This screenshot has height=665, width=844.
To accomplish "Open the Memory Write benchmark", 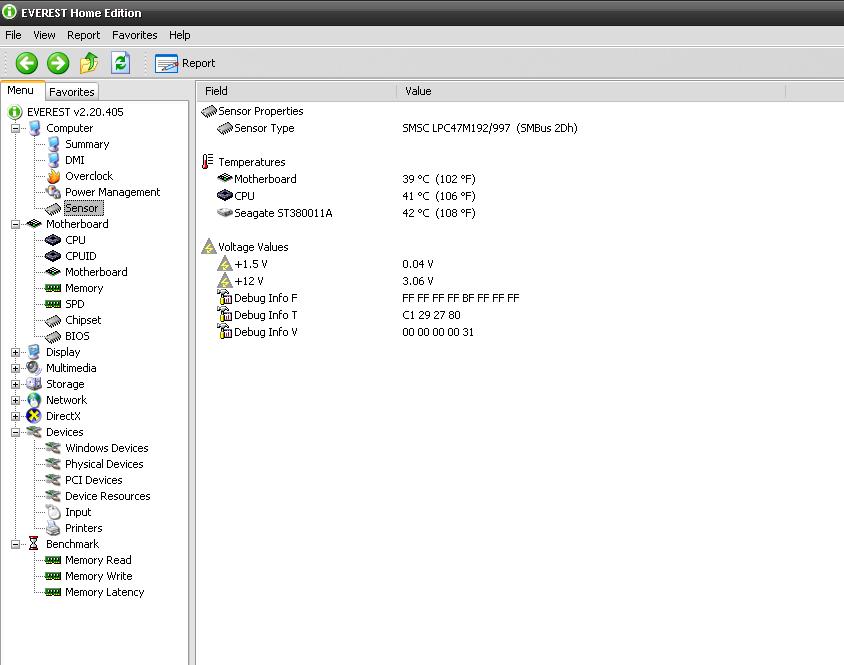I will (x=99, y=576).
